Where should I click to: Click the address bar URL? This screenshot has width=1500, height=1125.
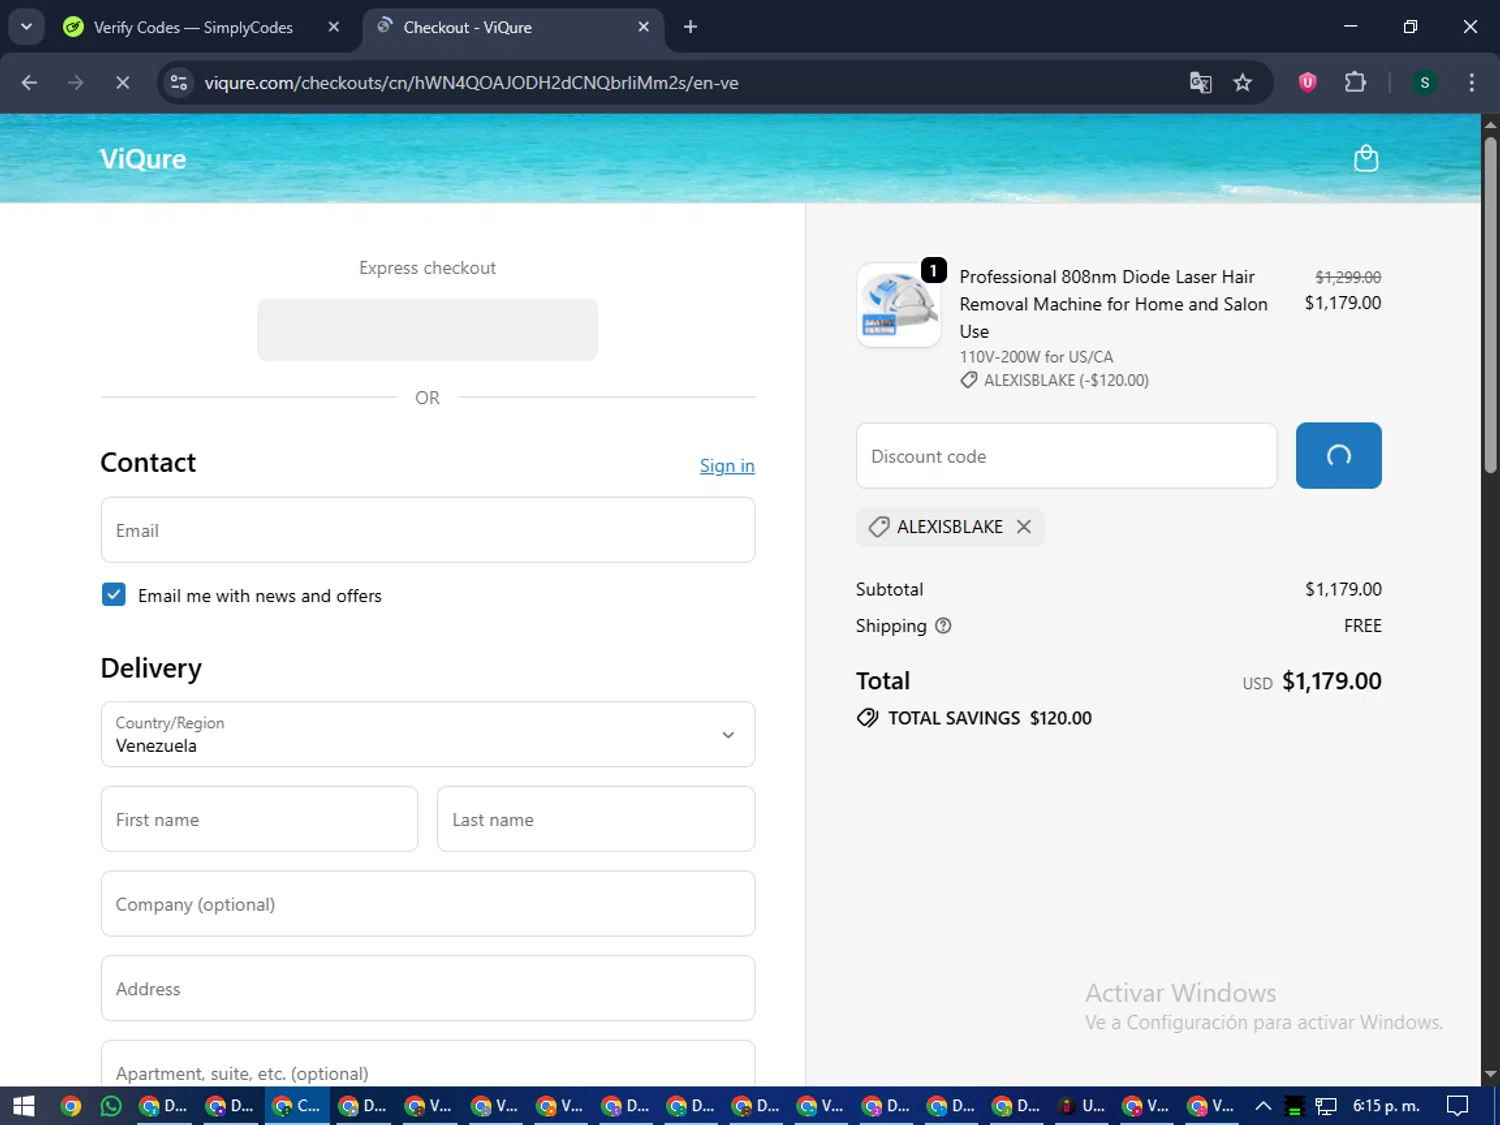coord(471,83)
